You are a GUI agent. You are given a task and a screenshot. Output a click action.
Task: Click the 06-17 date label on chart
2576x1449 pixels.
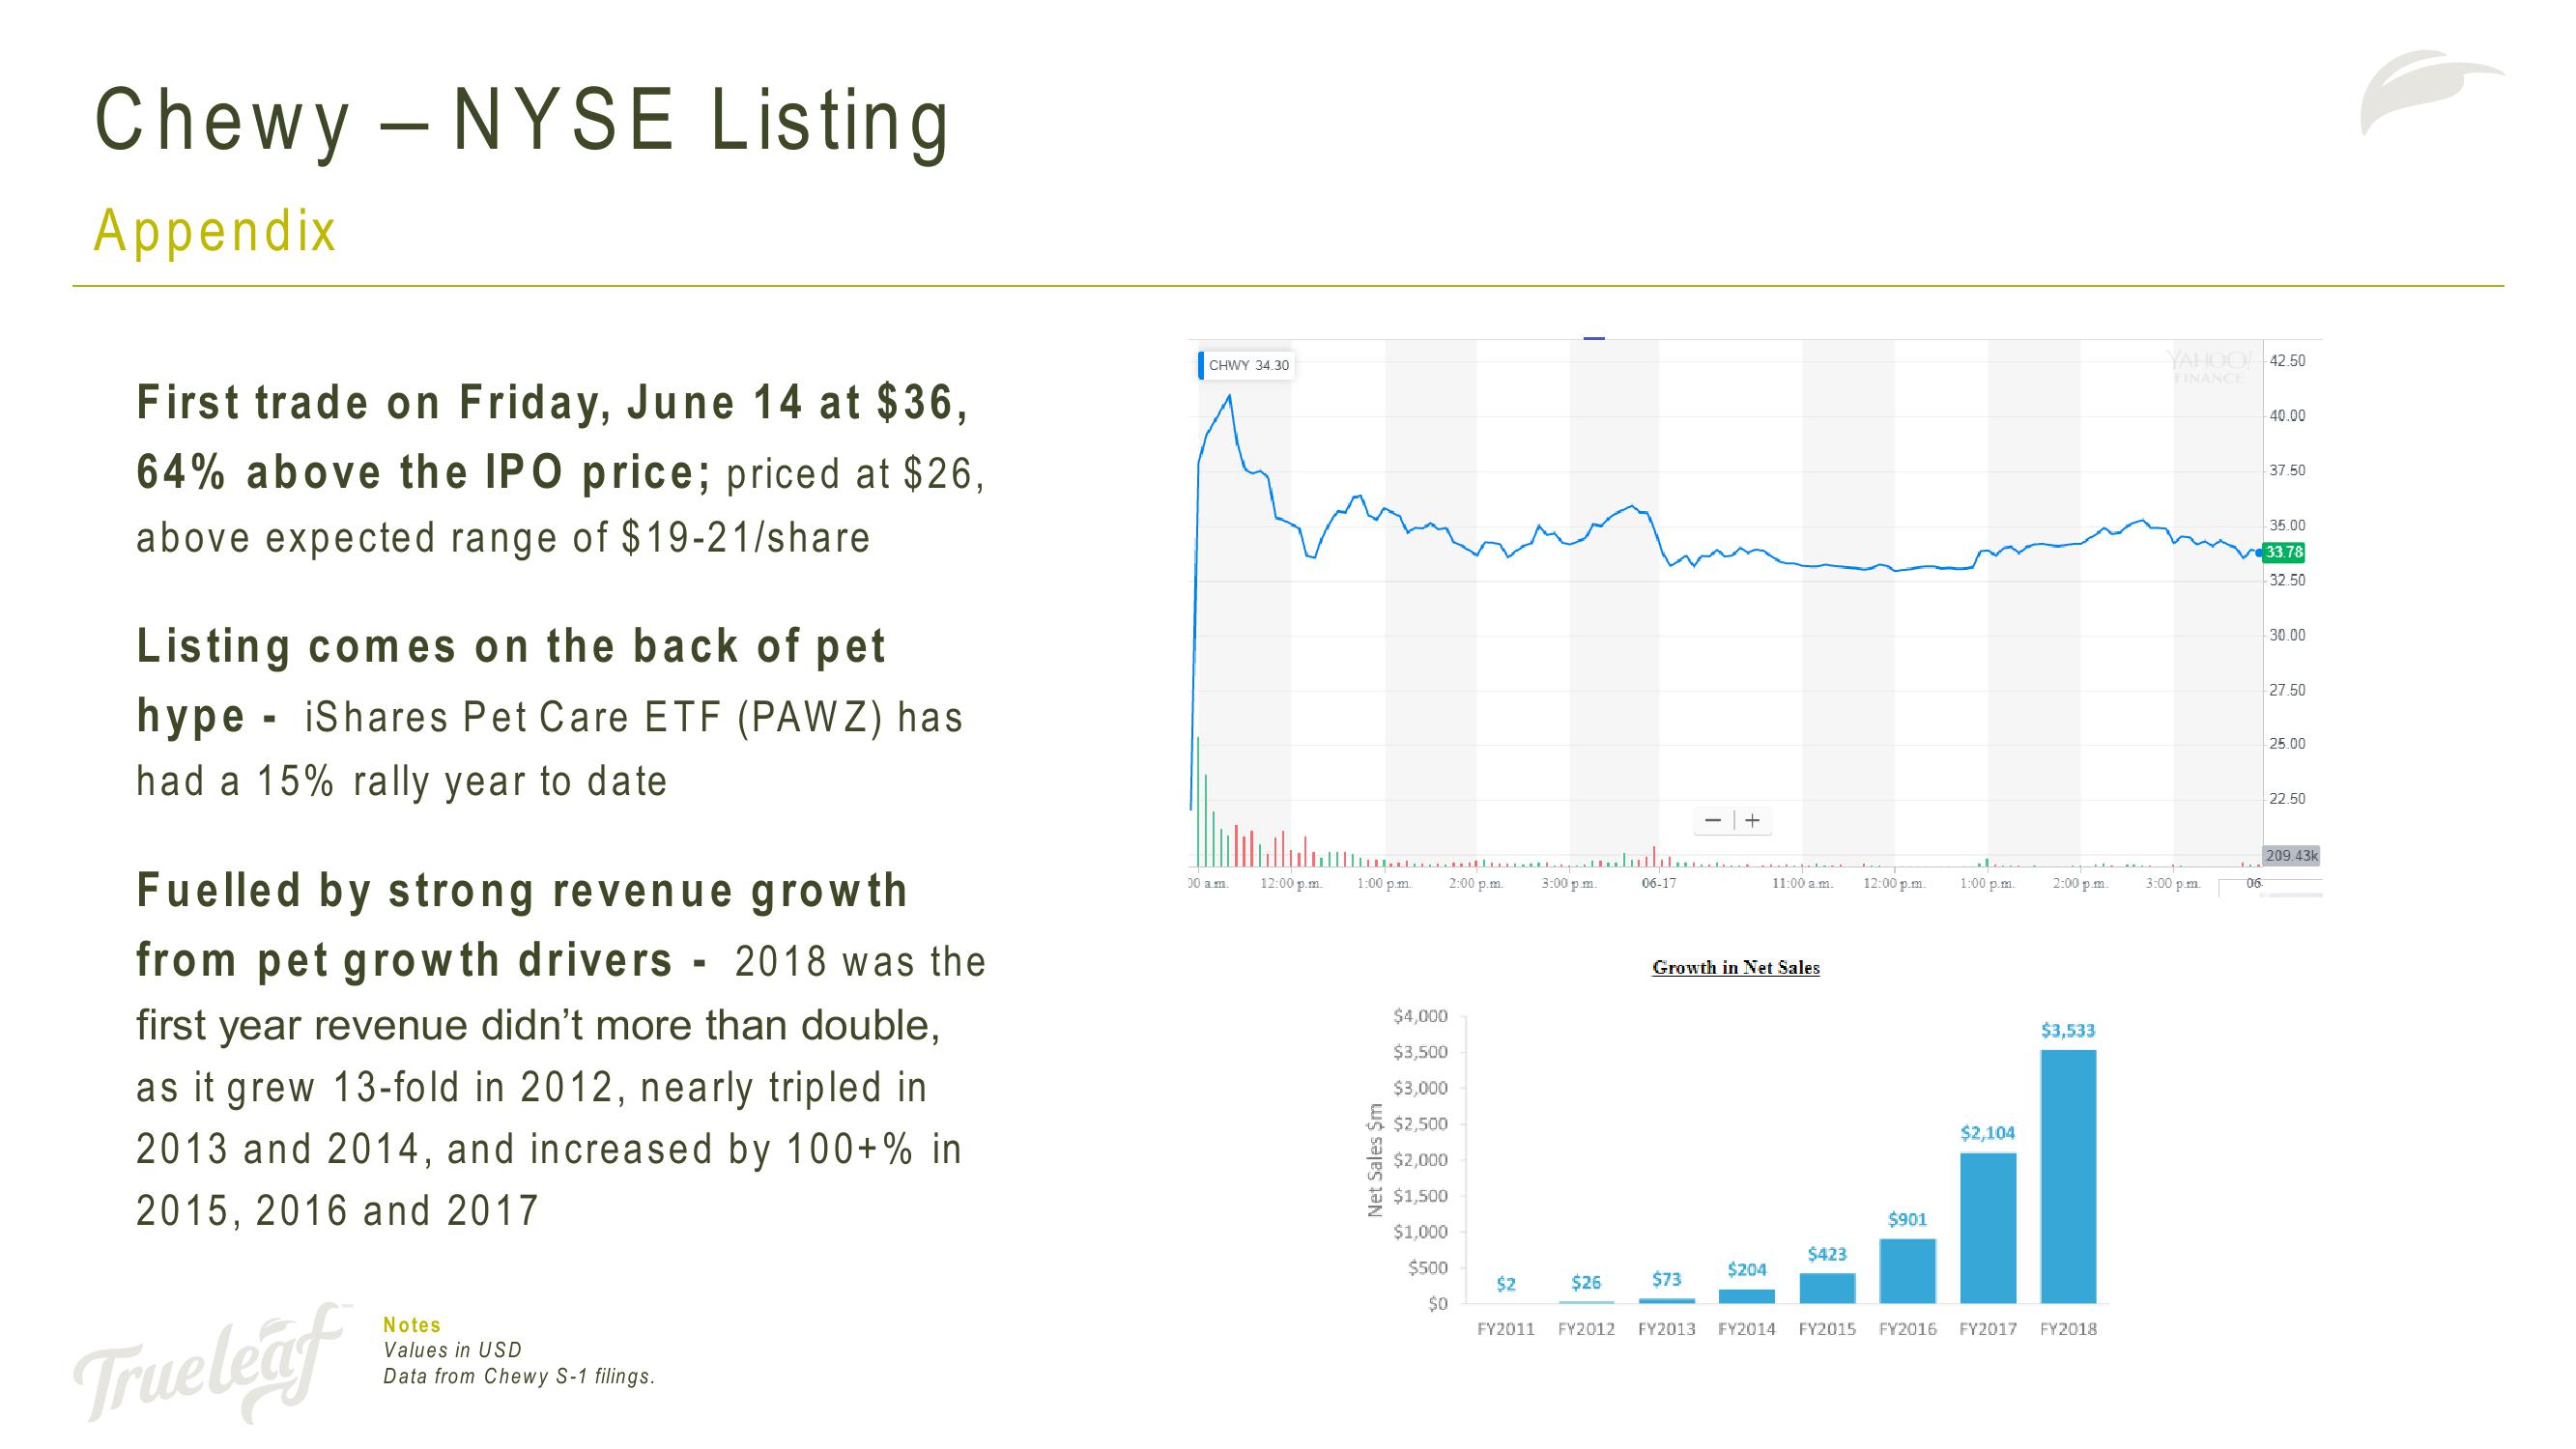1659,884
